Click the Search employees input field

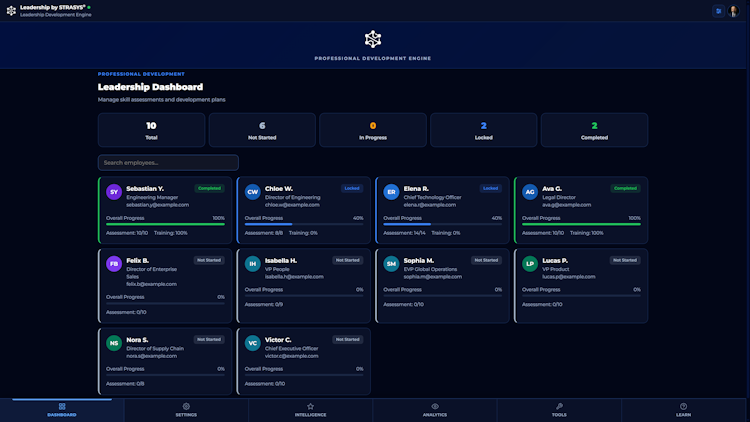(x=168, y=163)
